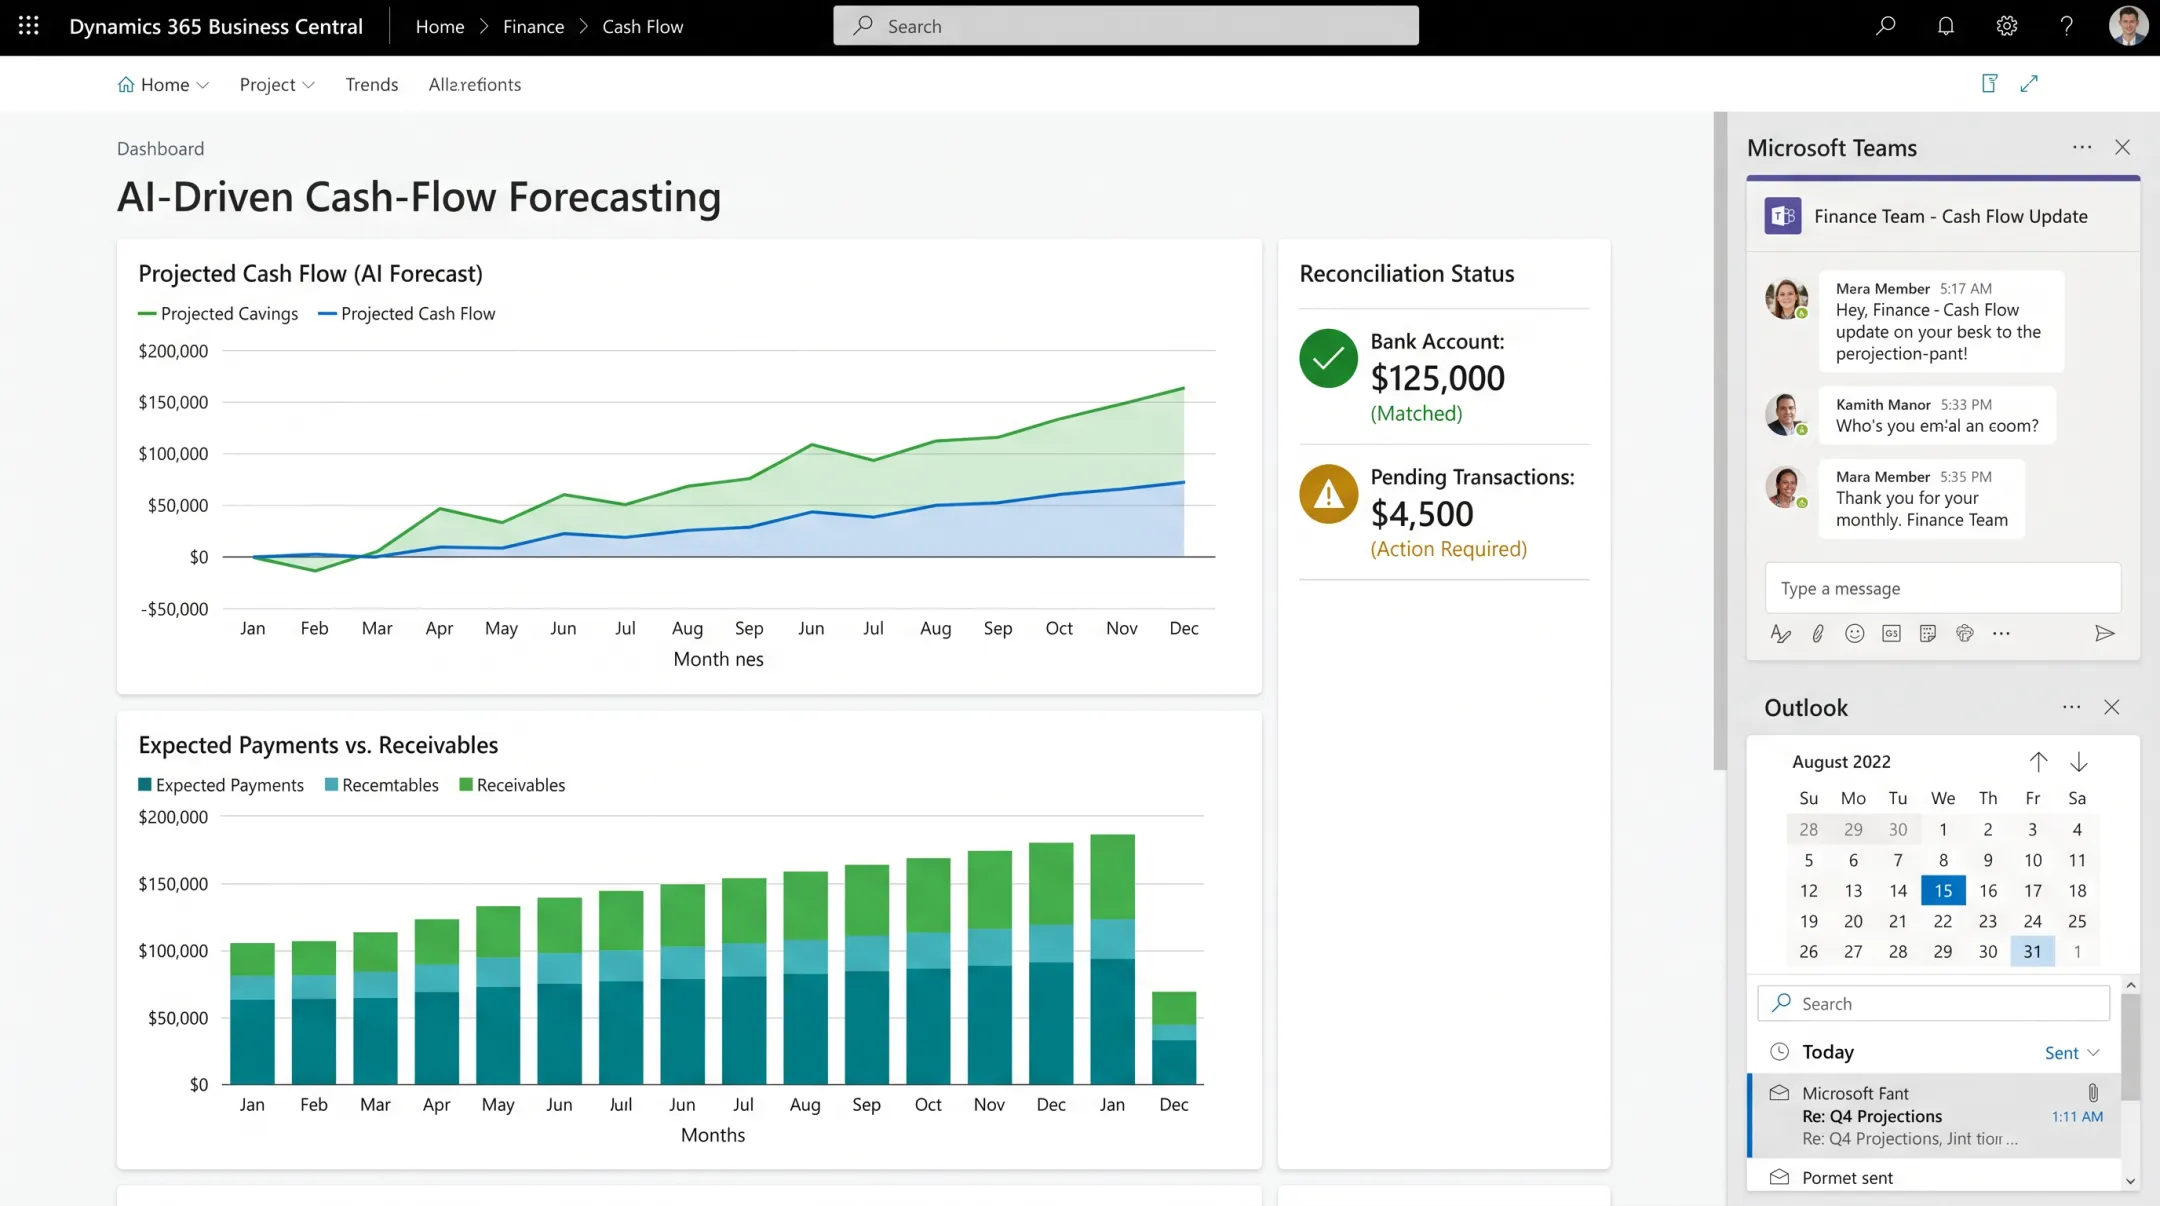Open notifications bell
This screenshot has height=1206, width=2160.
click(1945, 26)
